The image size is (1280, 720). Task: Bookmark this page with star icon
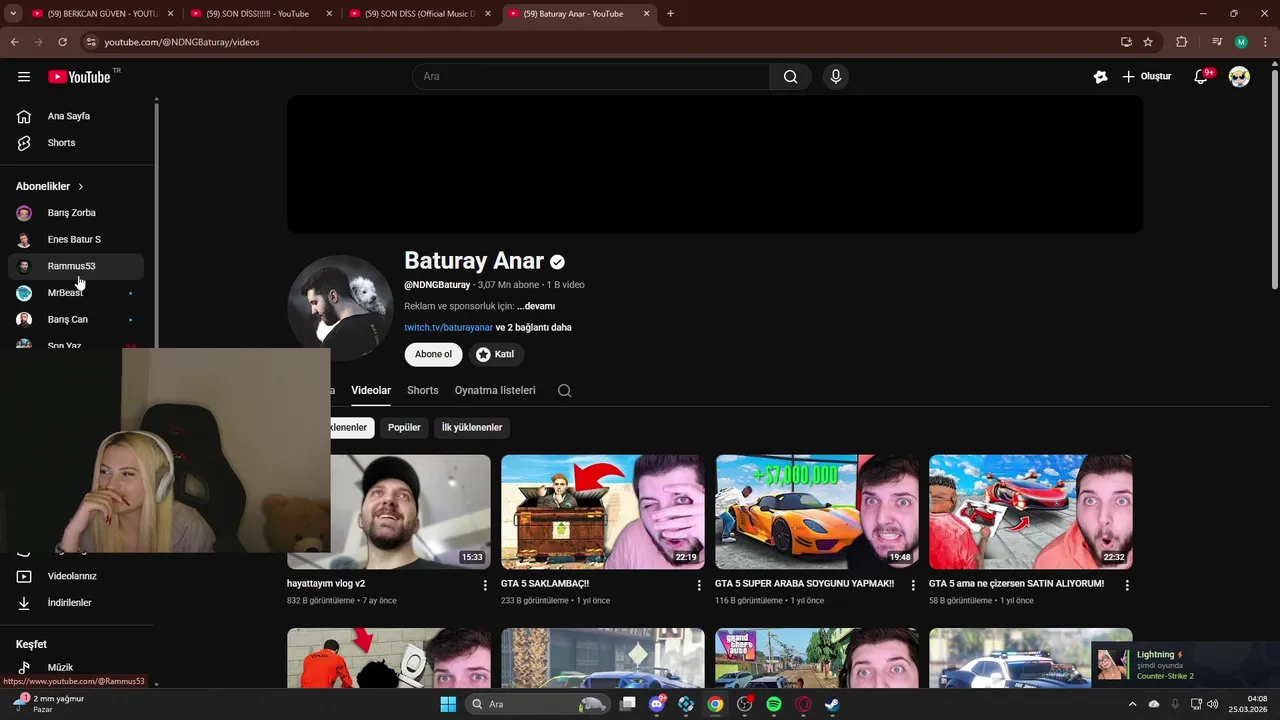point(1148,42)
